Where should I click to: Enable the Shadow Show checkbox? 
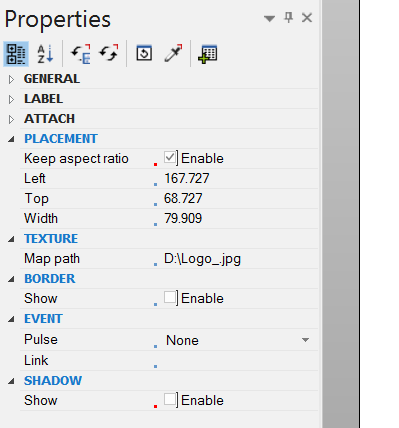[x=170, y=400]
